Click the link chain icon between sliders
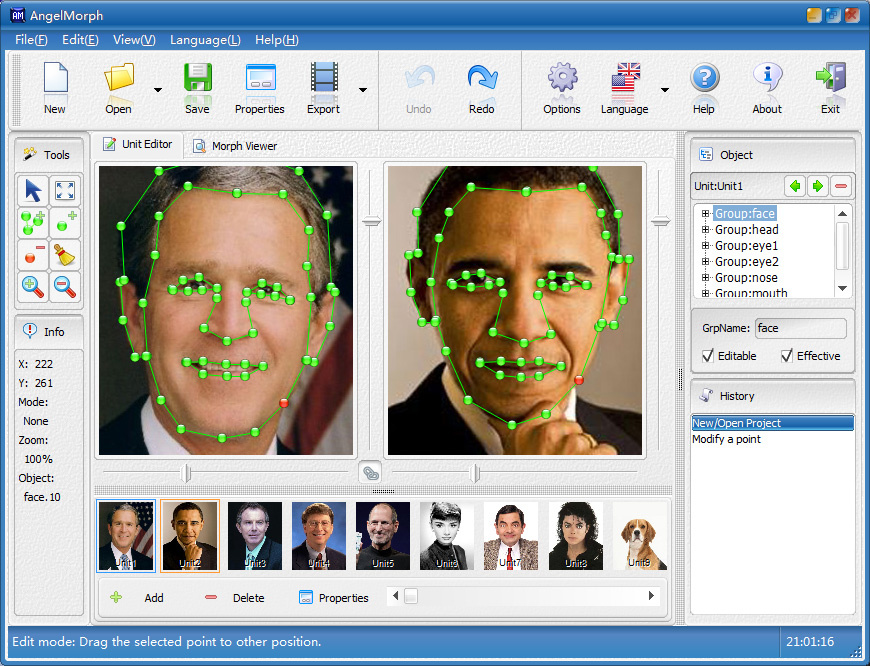Screen dimensions: 870x666 pyautogui.click(x=370, y=473)
